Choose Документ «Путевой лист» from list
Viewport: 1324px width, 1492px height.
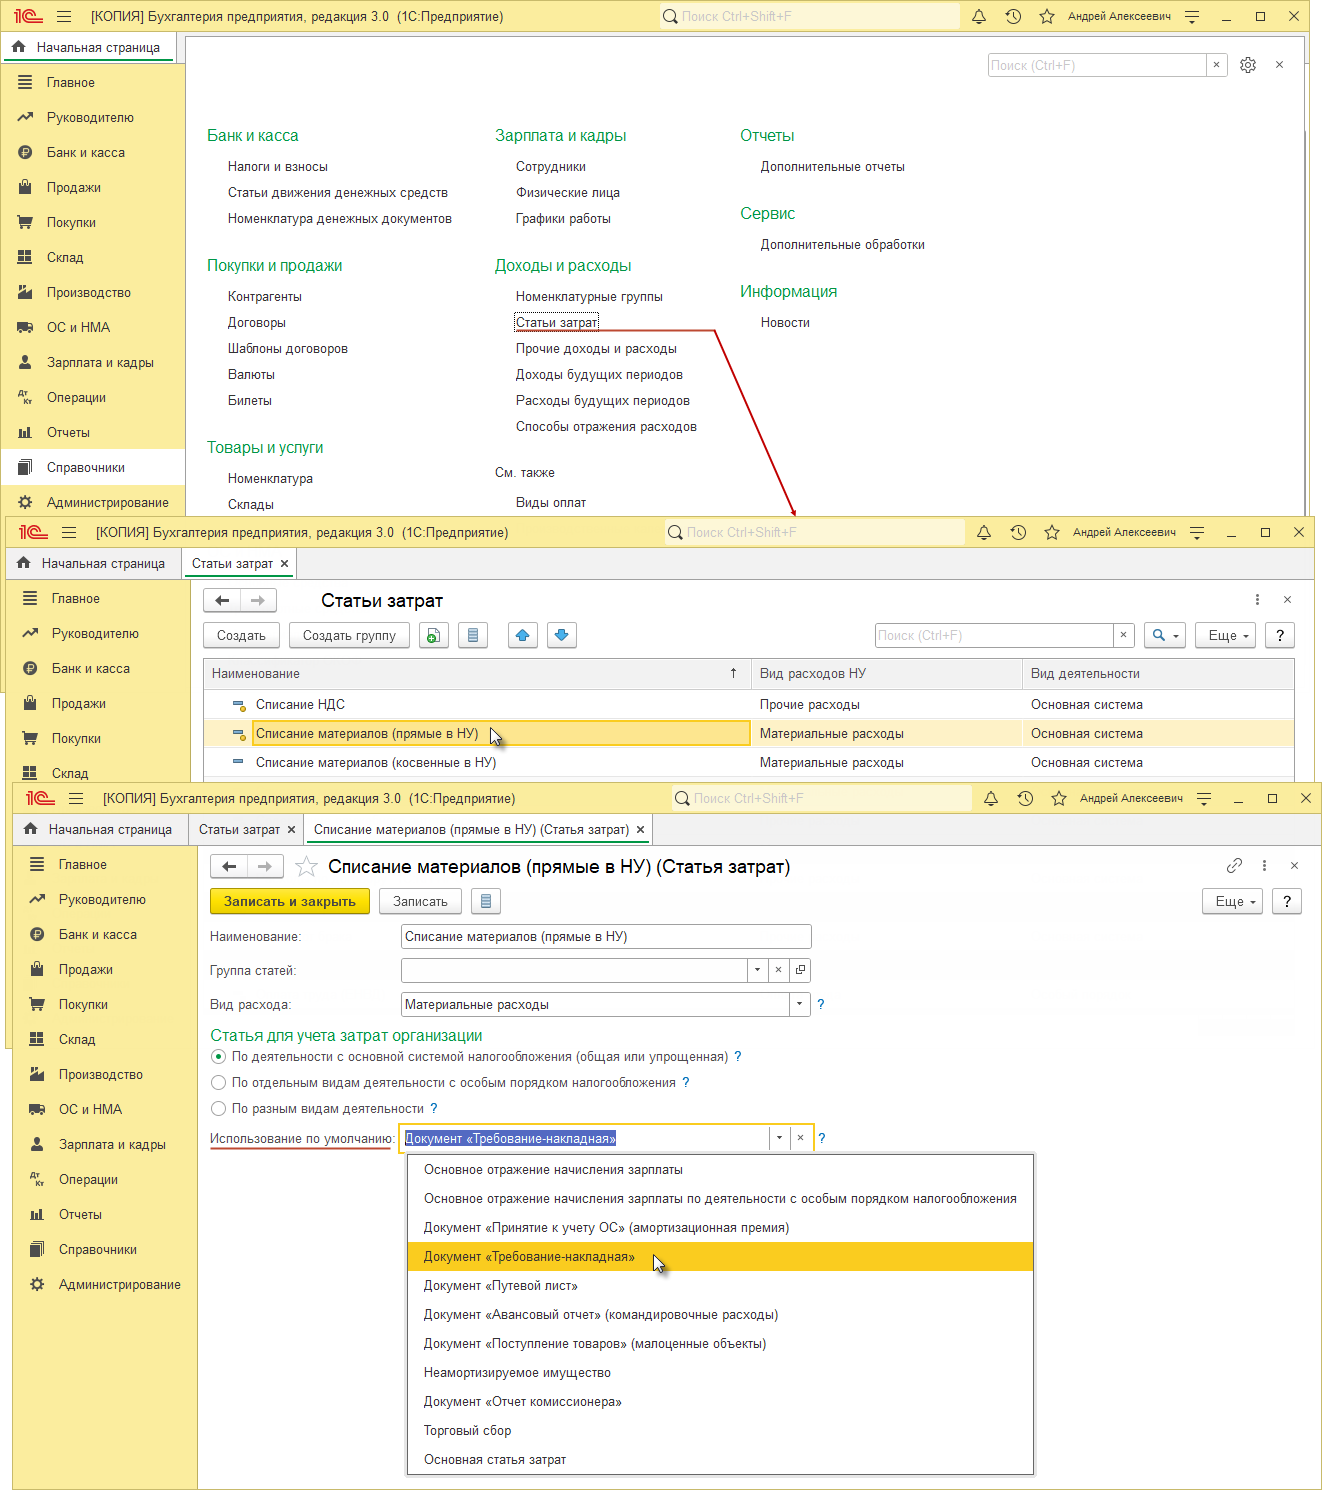[x=720, y=1285]
